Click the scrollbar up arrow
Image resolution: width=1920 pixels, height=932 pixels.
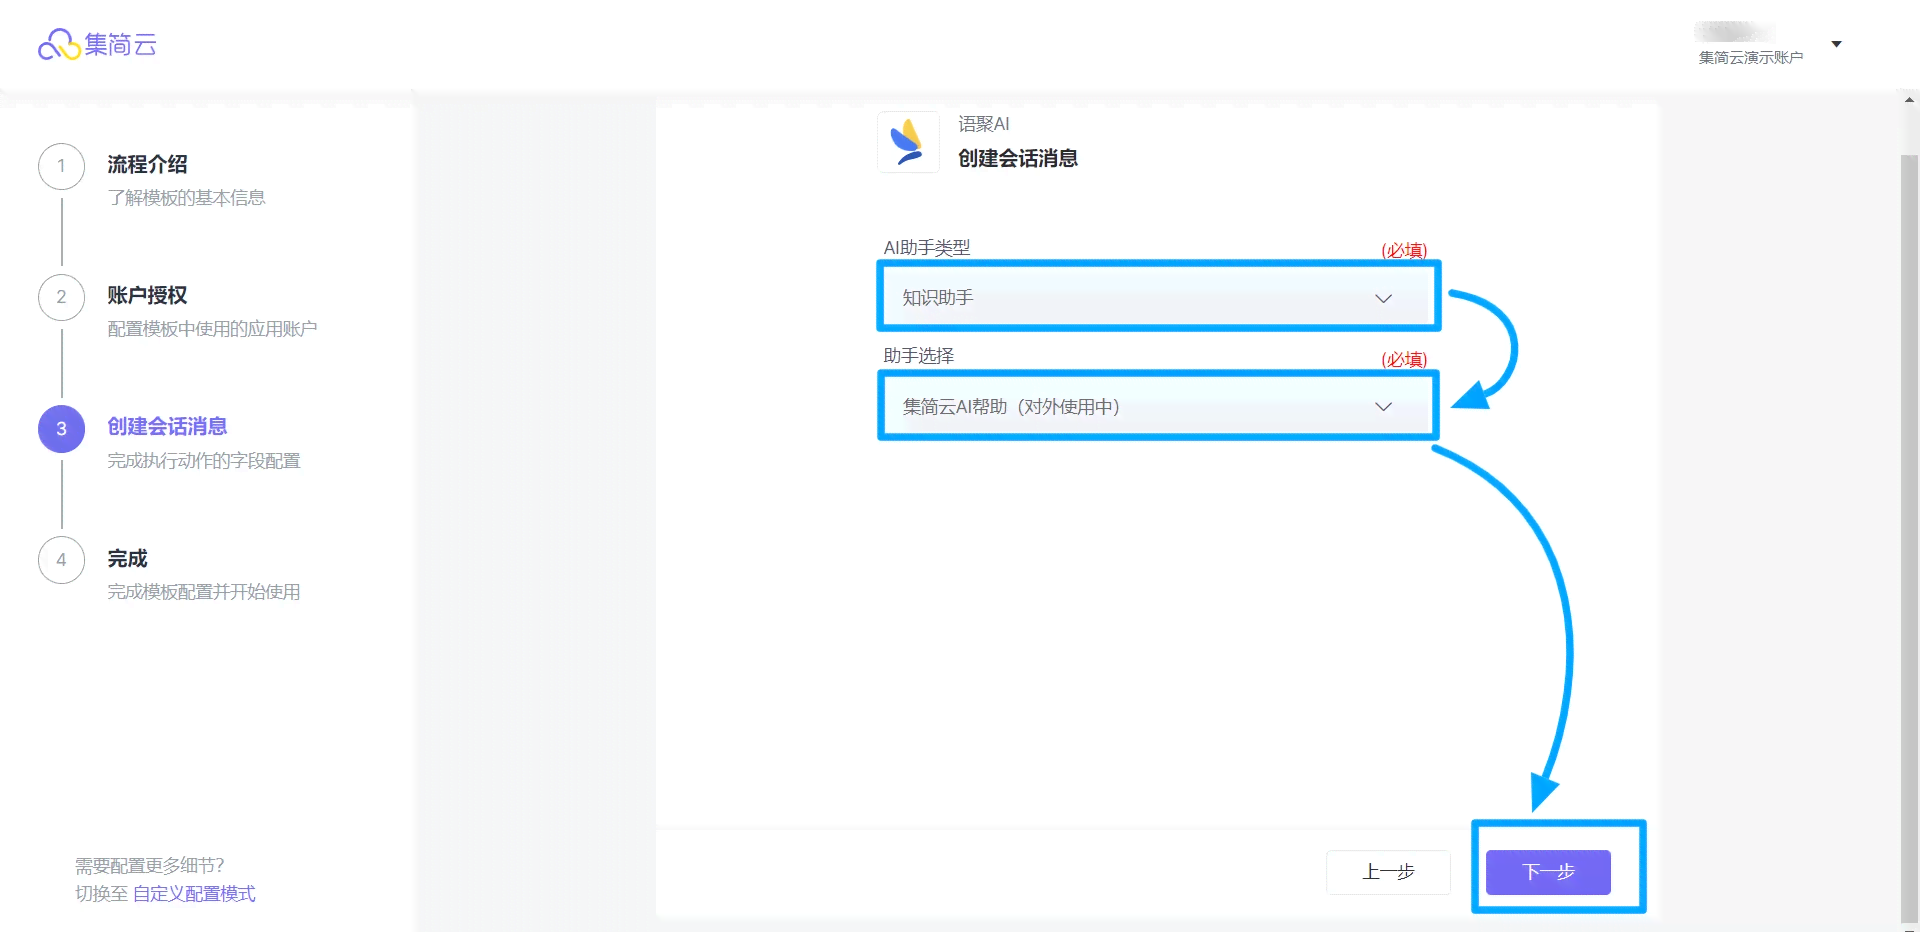tap(1909, 100)
